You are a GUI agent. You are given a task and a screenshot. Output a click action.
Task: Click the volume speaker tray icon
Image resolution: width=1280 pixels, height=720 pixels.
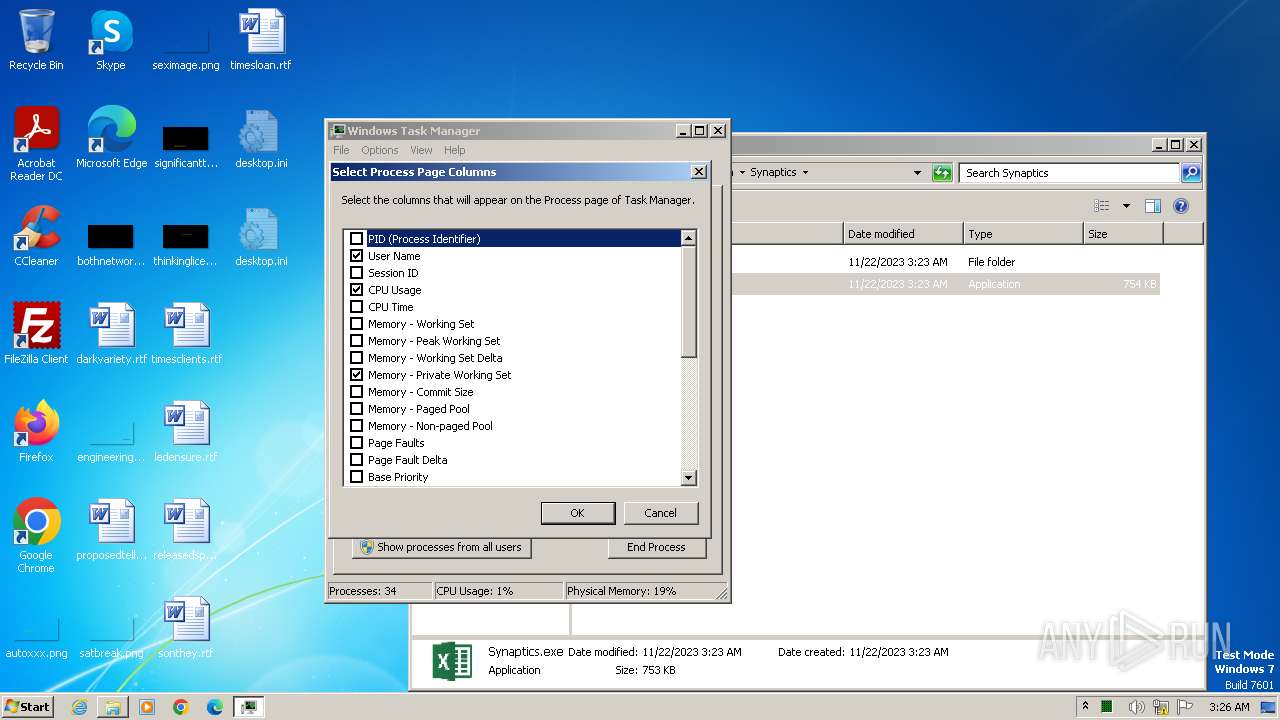click(1136, 707)
